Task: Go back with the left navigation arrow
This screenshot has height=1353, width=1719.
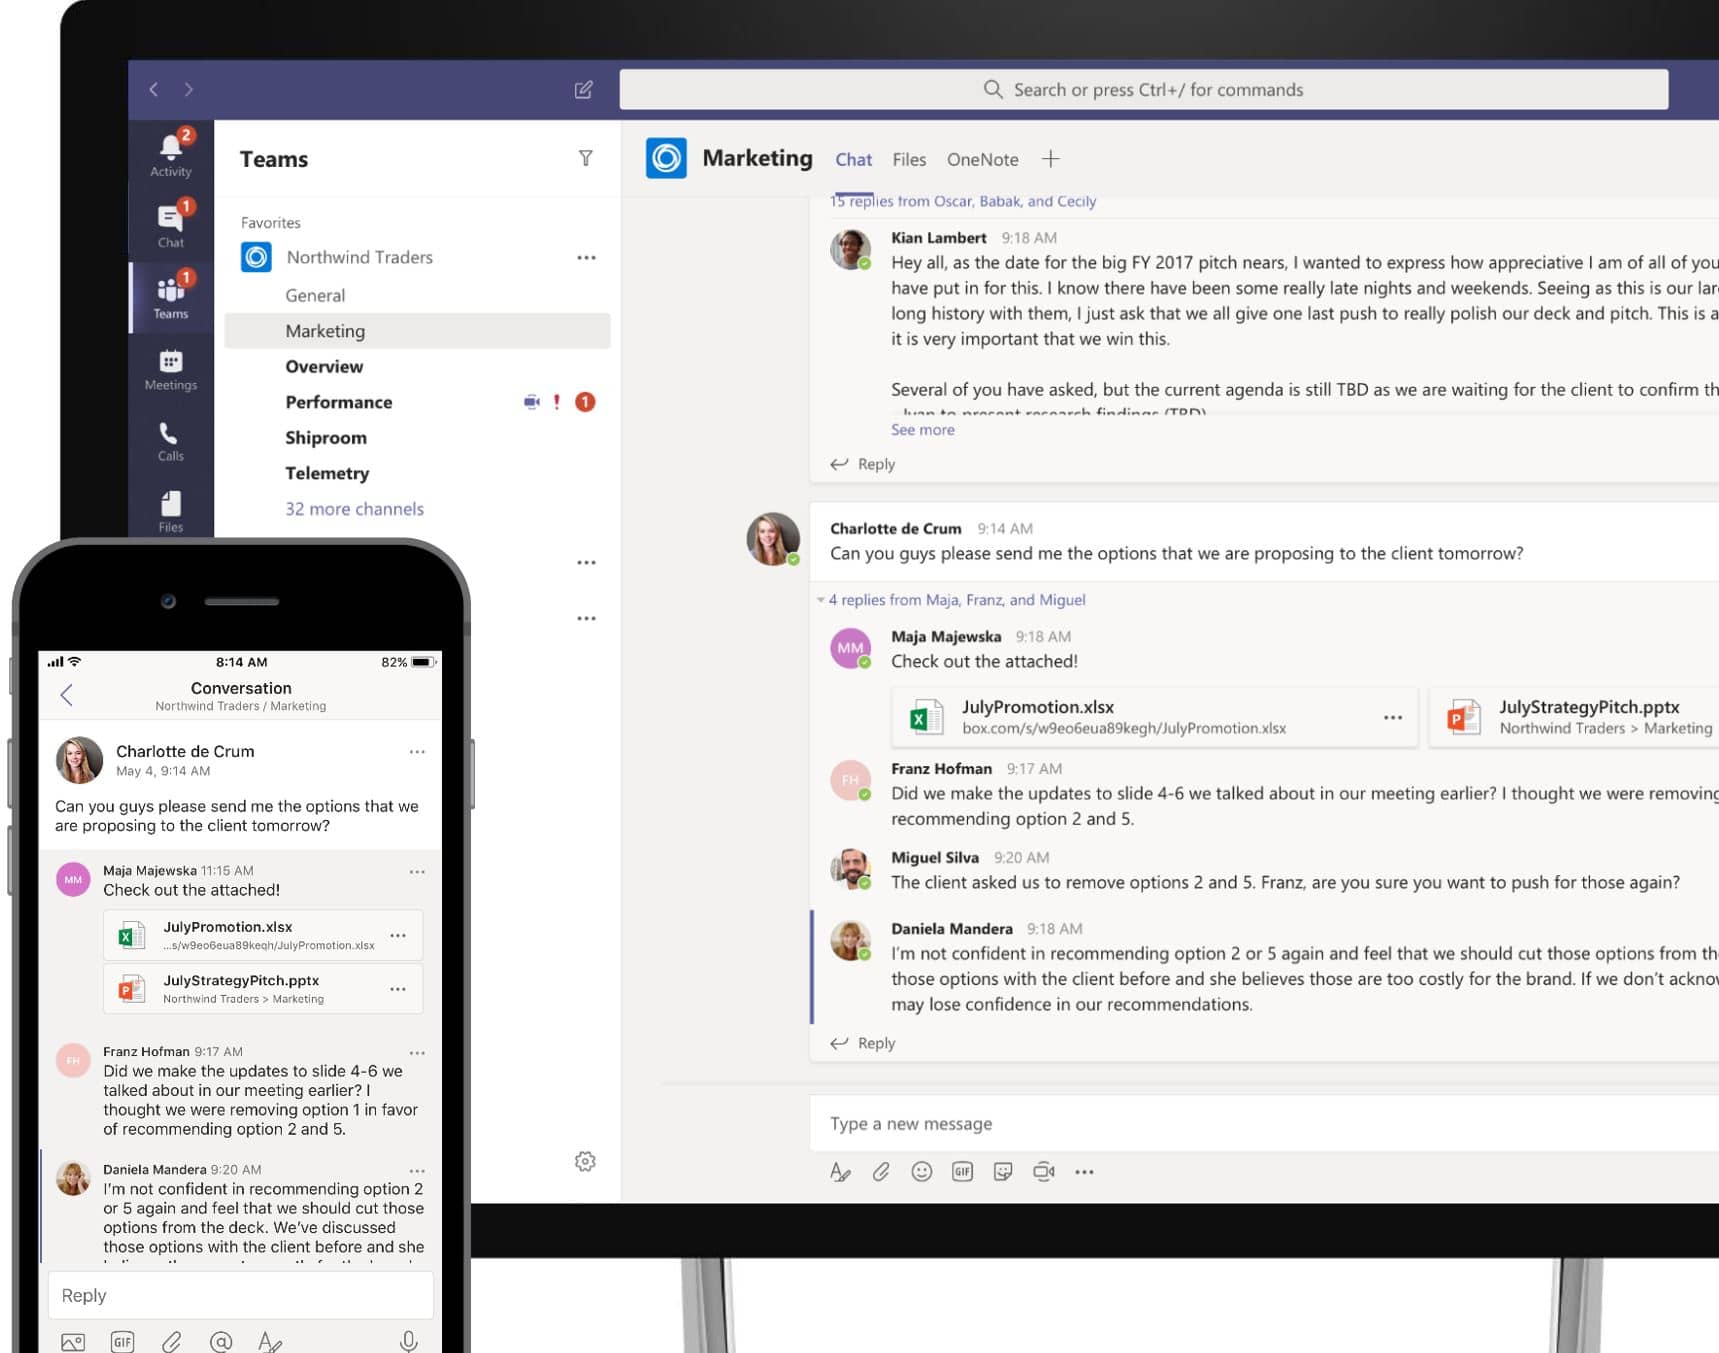Action: tap(154, 89)
